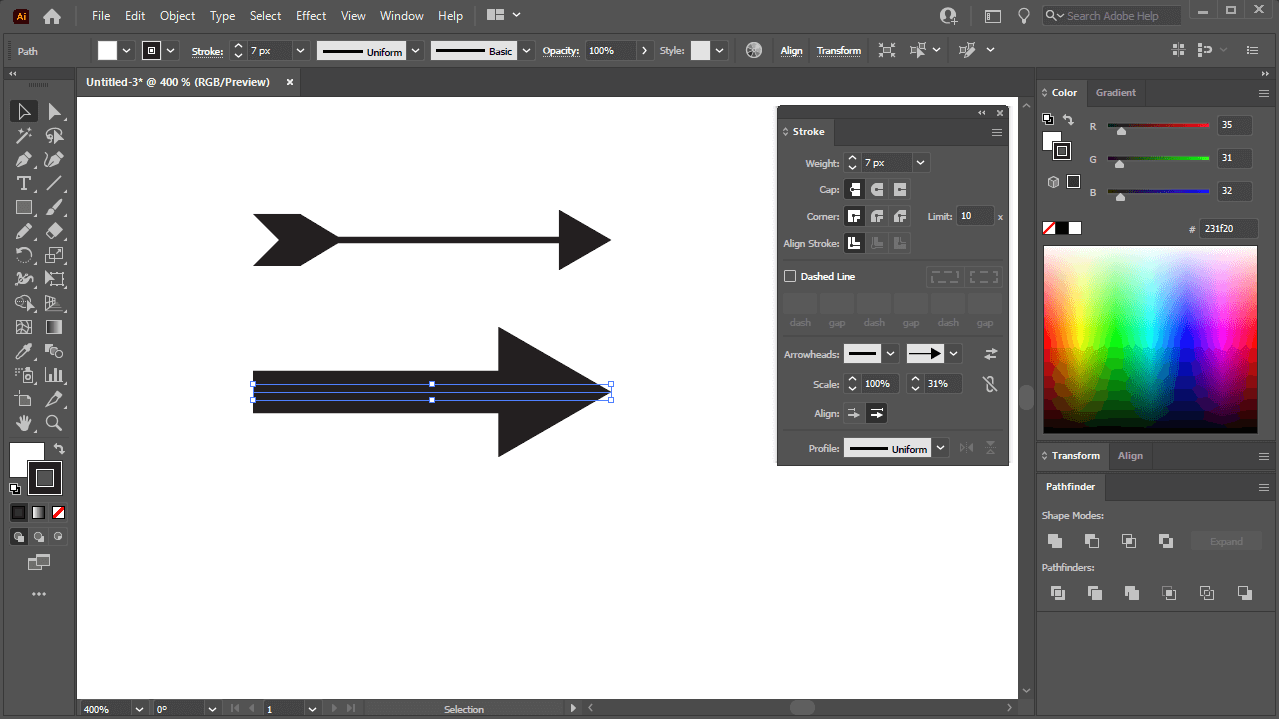Choose Round Join corner option
Viewport: 1279px width, 719px height.
[x=877, y=216]
